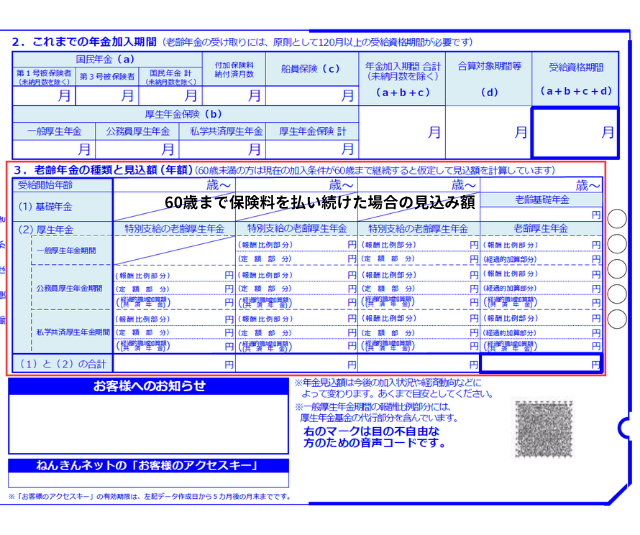Click the ねんきんネット access key banner
Screen dimensions: 640x535
[x=149, y=466]
